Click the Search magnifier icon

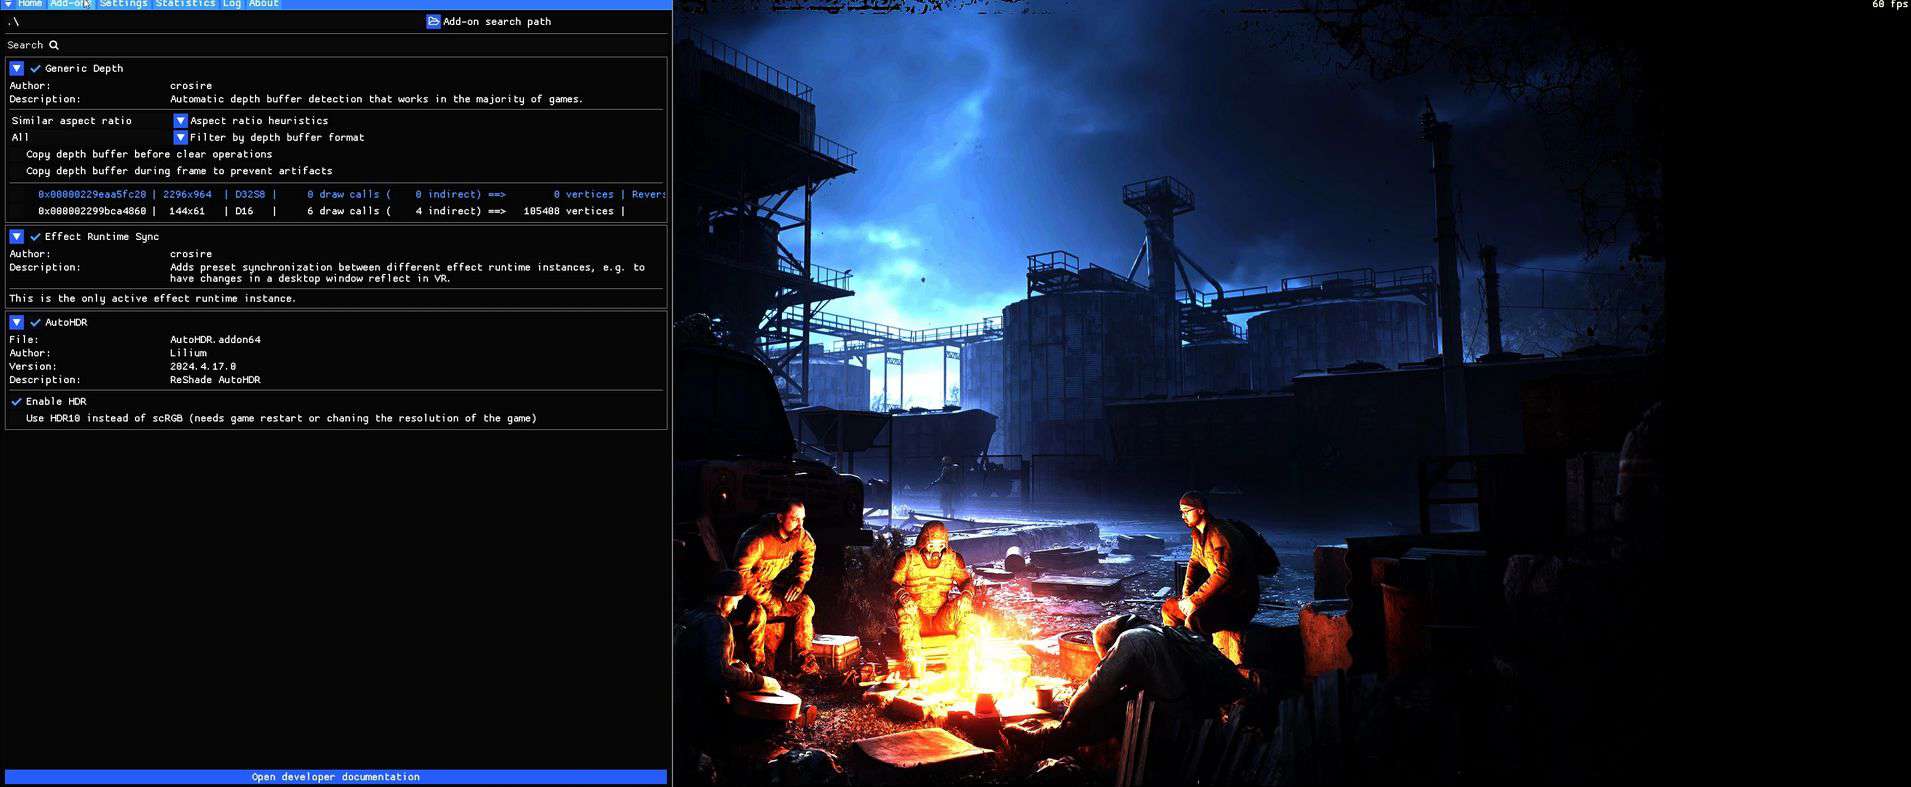click(54, 45)
